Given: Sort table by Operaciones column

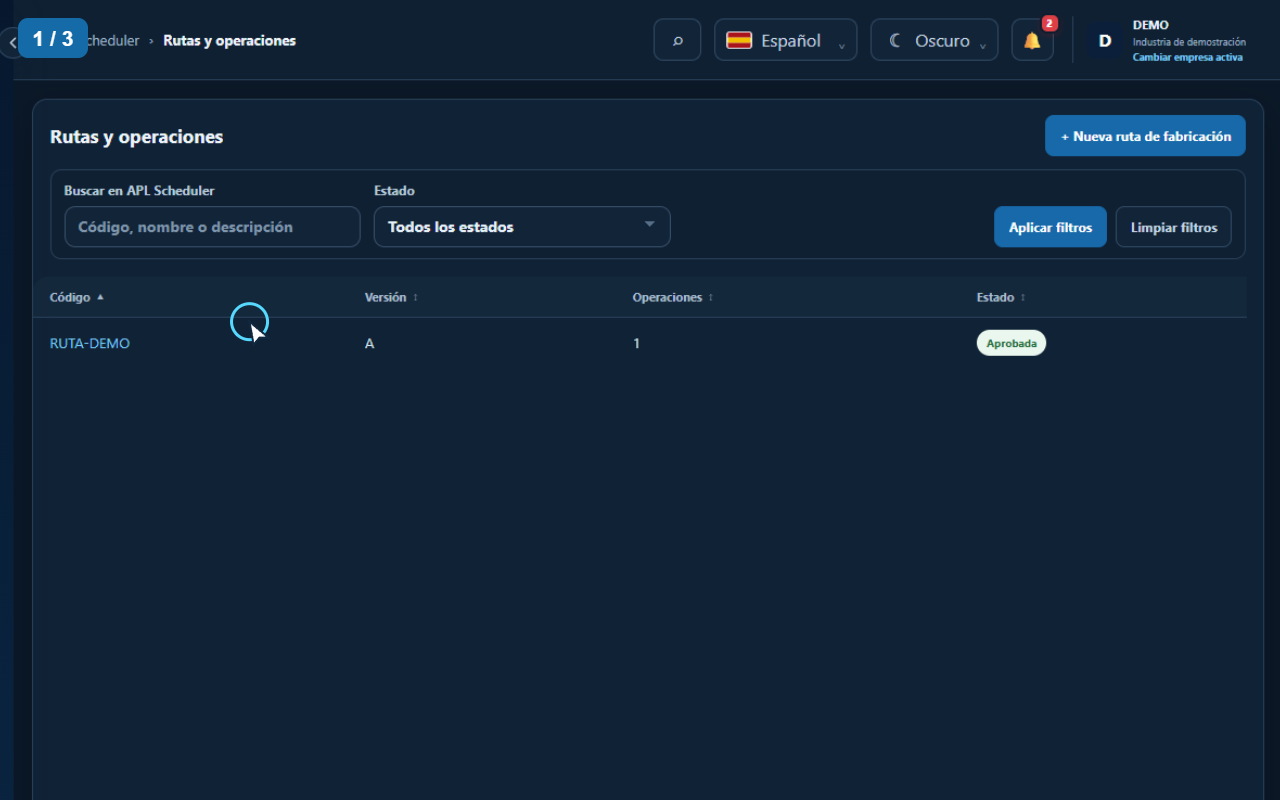Looking at the screenshot, I should [x=673, y=297].
